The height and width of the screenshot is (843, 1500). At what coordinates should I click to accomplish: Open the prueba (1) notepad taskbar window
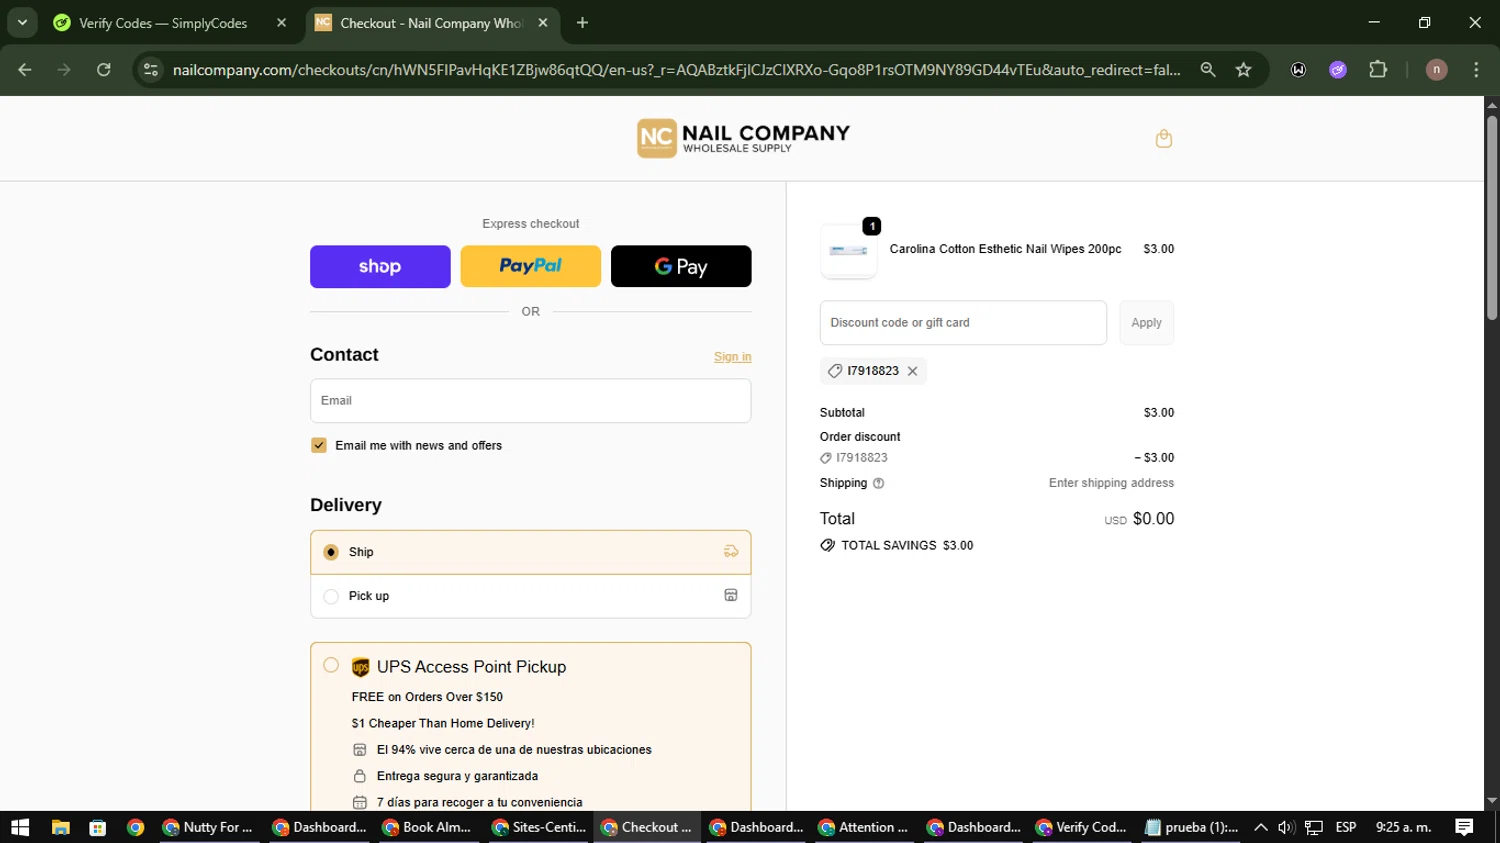[1191, 827]
